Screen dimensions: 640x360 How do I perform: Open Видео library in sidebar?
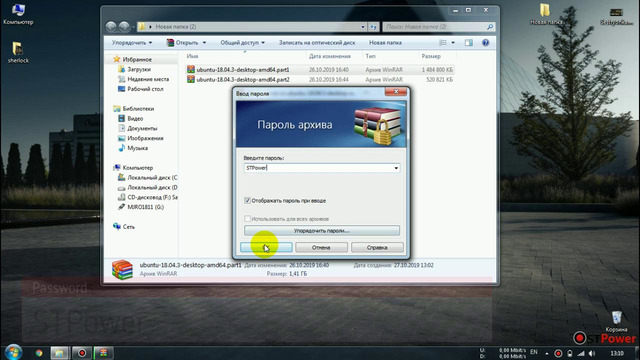coord(135,118)
